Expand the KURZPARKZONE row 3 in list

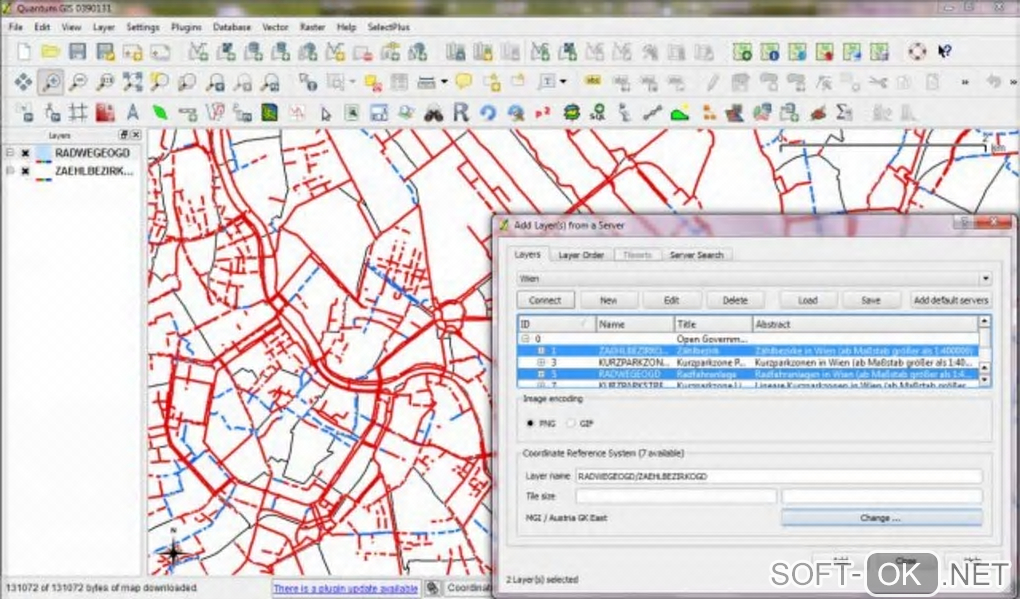click(541, 361)
